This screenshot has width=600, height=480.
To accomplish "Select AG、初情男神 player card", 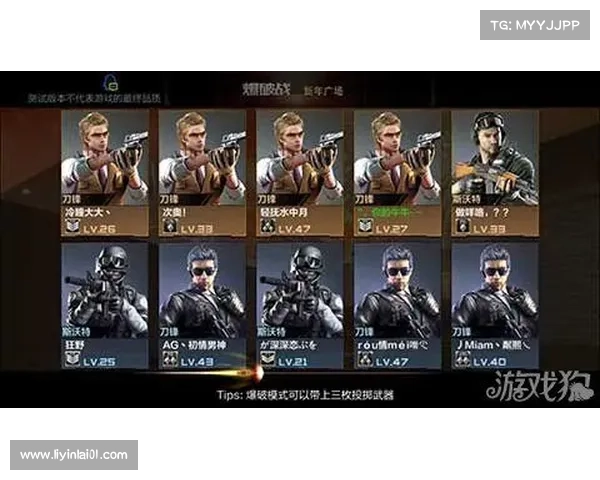I will pyautogui.click(x=203, y=305).
